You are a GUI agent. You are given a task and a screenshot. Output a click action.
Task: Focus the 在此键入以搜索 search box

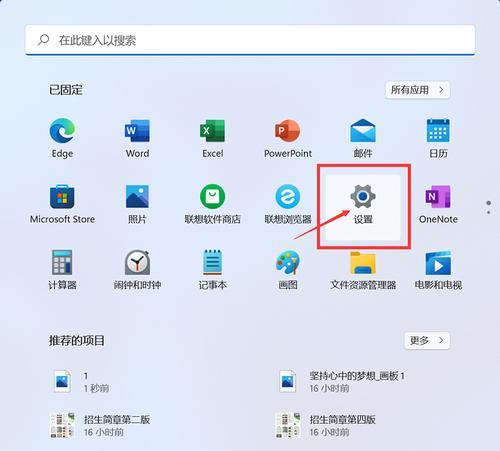250,40
